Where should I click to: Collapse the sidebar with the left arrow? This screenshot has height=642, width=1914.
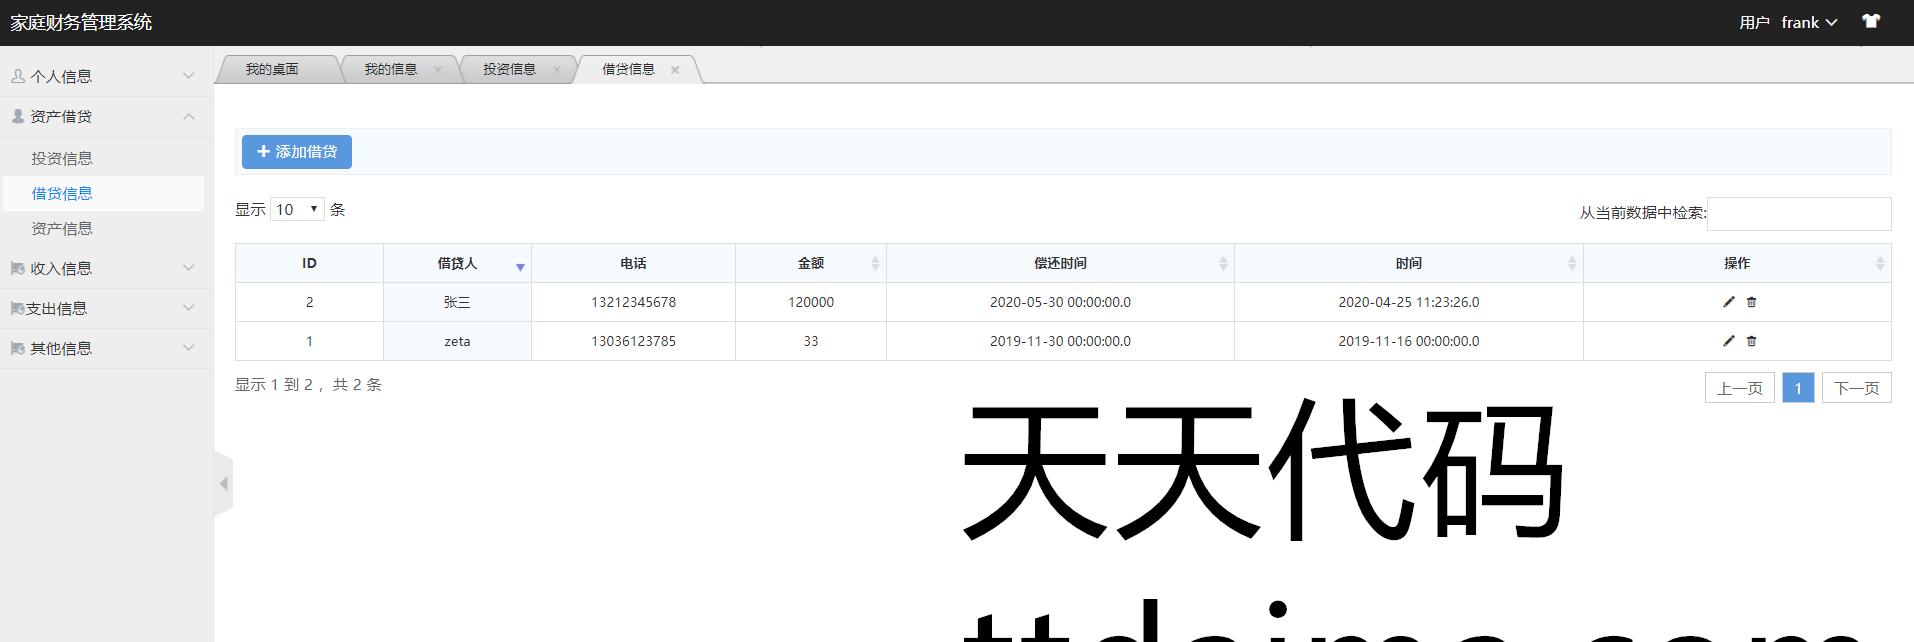pos(224,484)
